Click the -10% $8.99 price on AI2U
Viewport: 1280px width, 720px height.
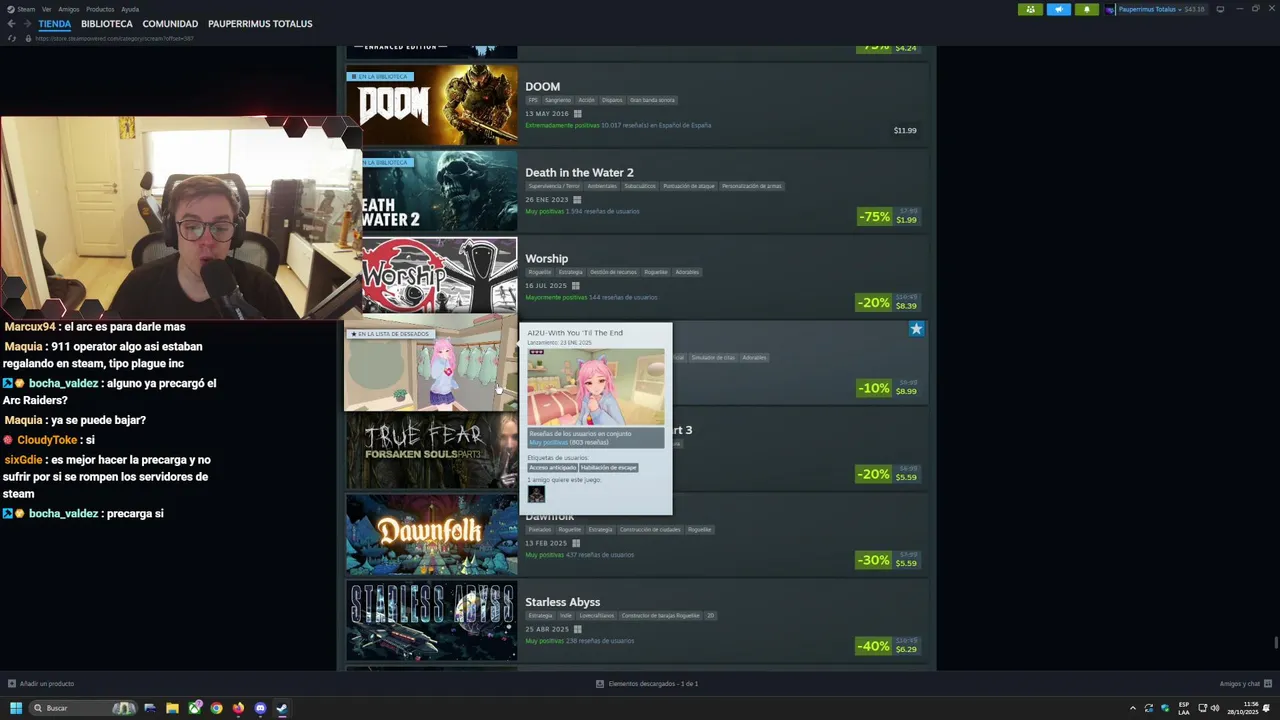[x=889, y=388]
